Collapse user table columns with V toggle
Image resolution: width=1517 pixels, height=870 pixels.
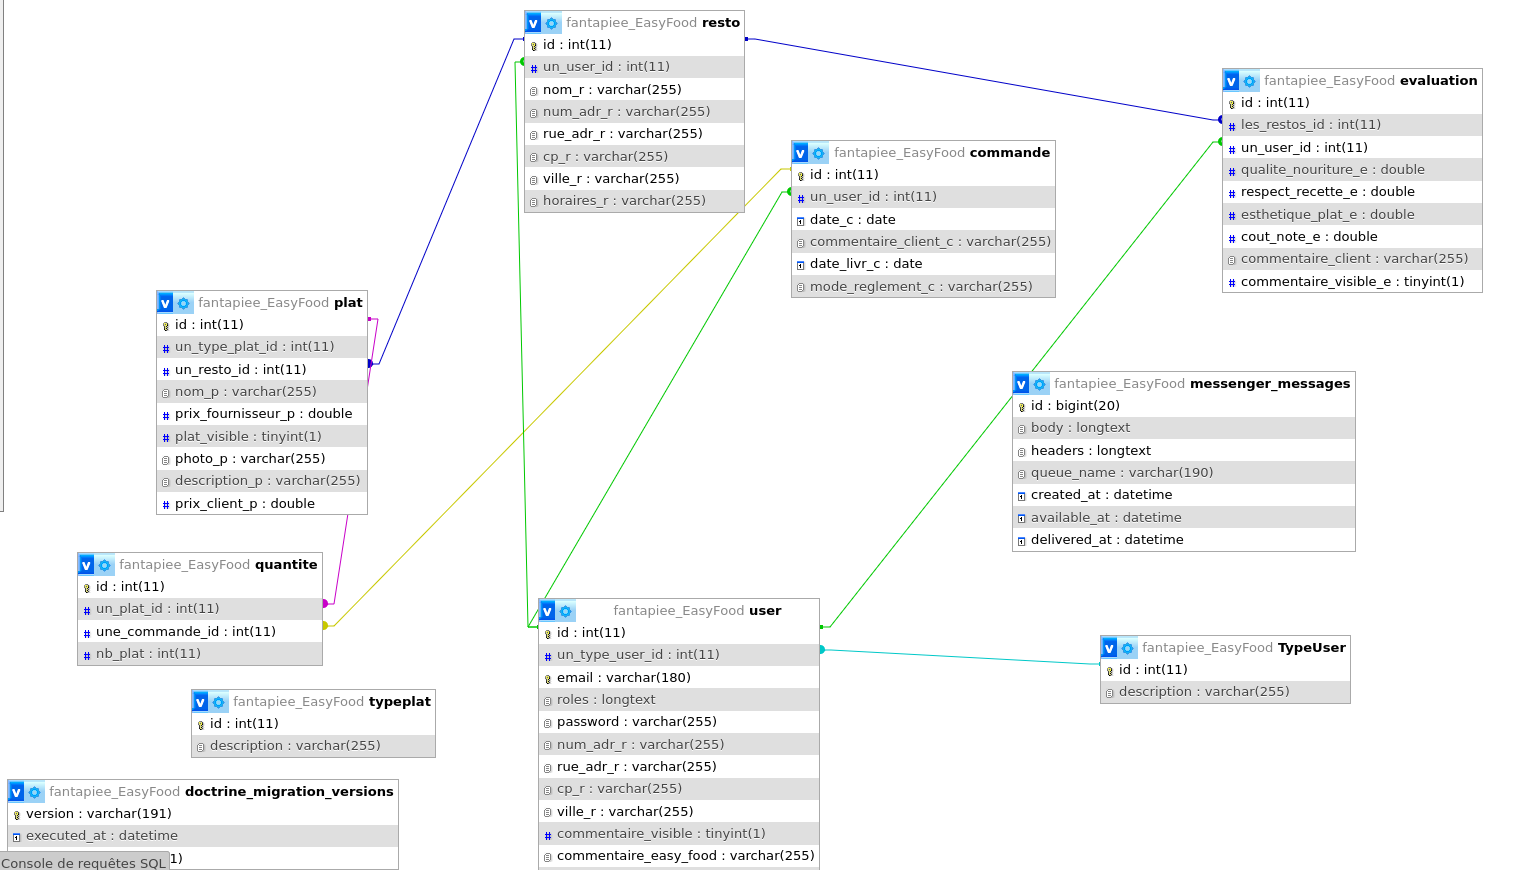[547, 611]
